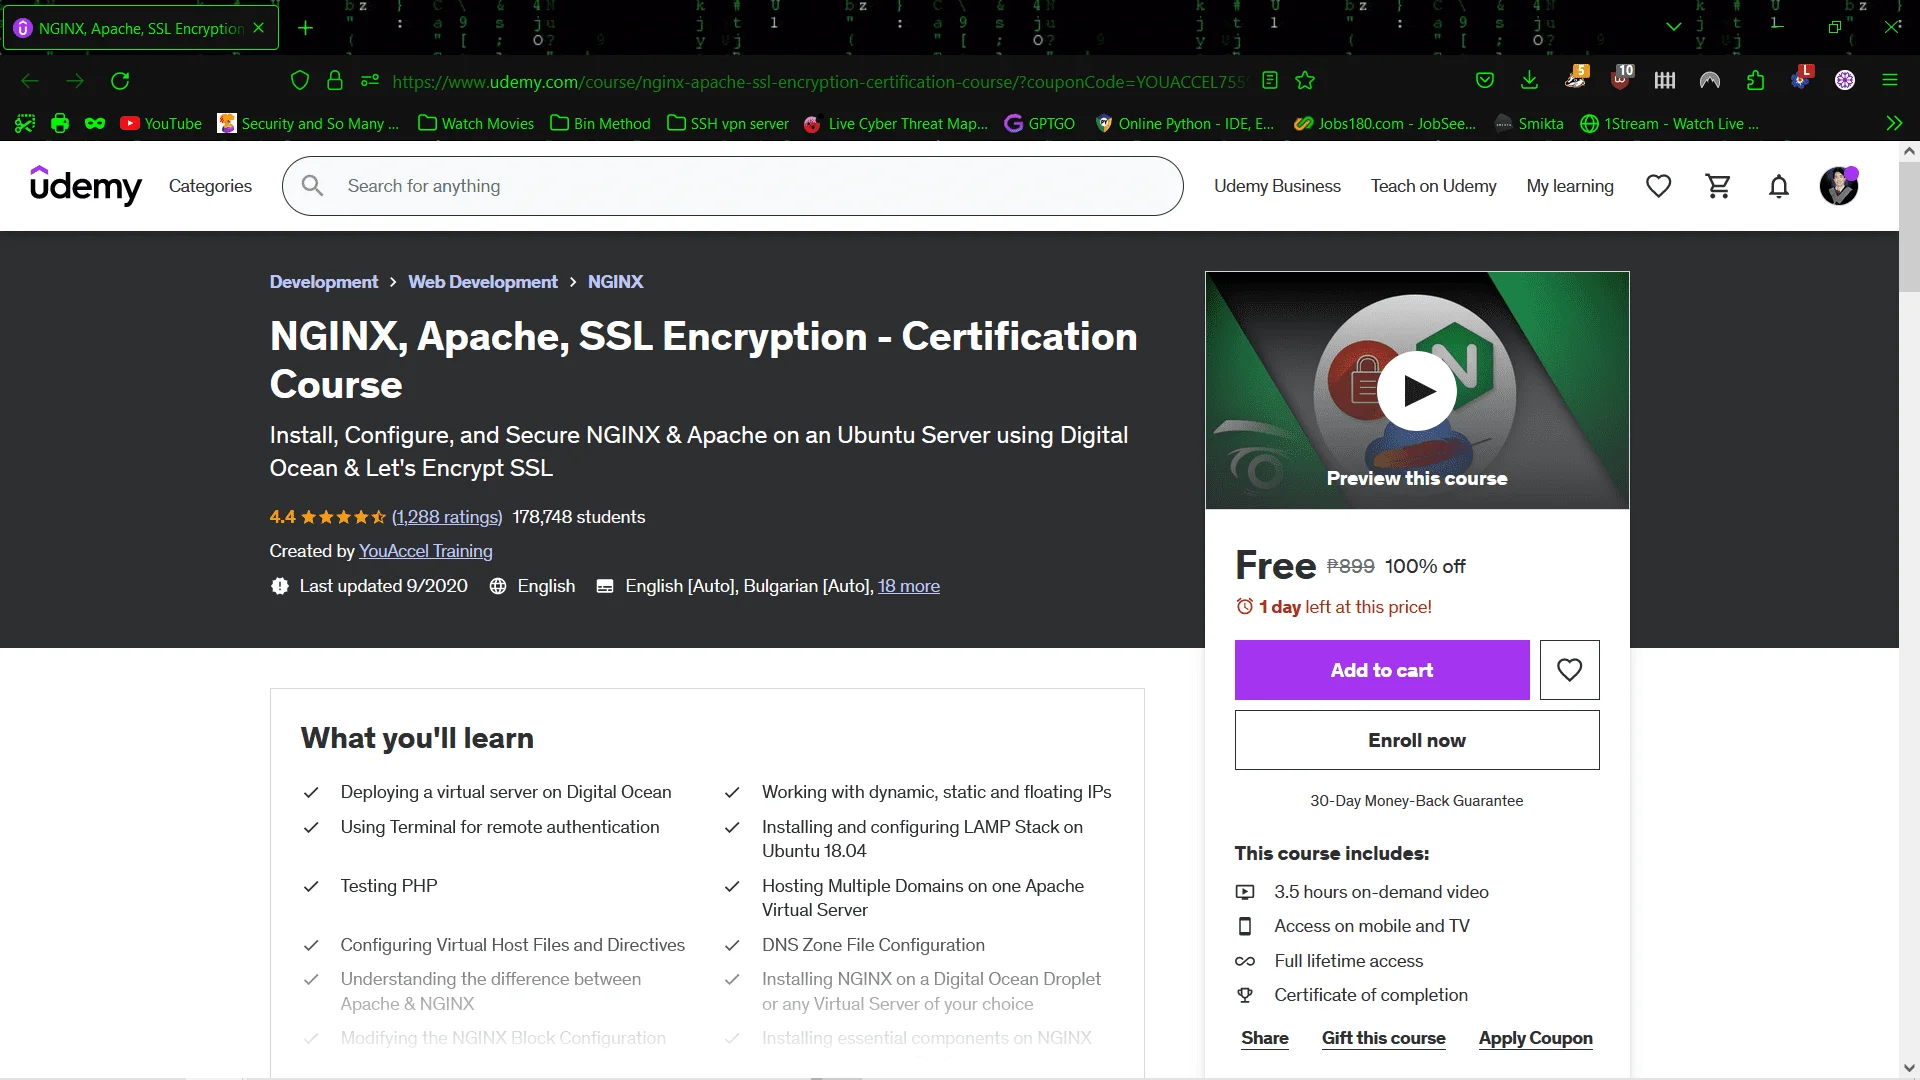Viewport: 1920px width, 1080px height.
Task: Click Gift this course
Action: point(1384,1038)
